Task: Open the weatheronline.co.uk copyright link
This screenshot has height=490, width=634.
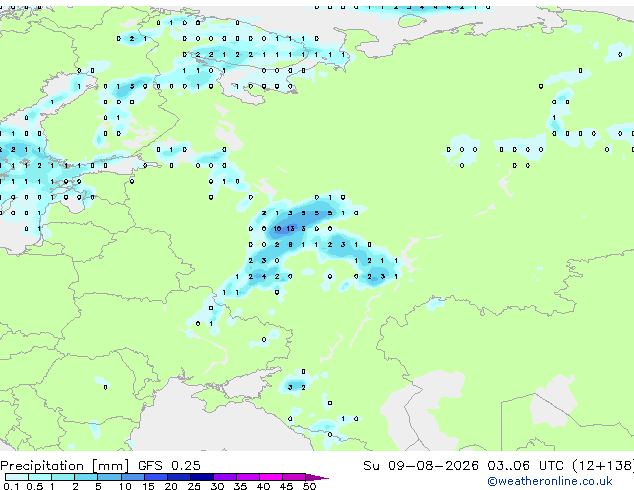Action: [550, 481]
